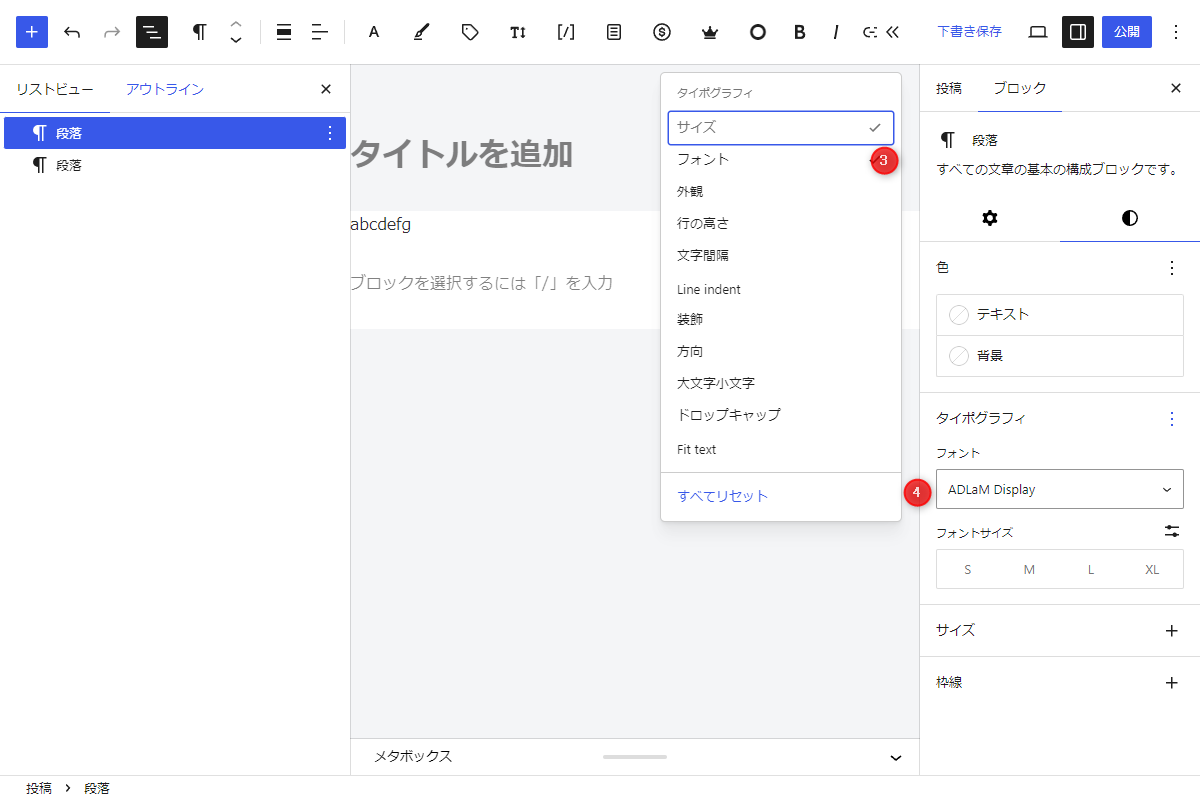
Task: Click the bold B toolbar icon
Action: pyautogui.click(x=799, y=32)
